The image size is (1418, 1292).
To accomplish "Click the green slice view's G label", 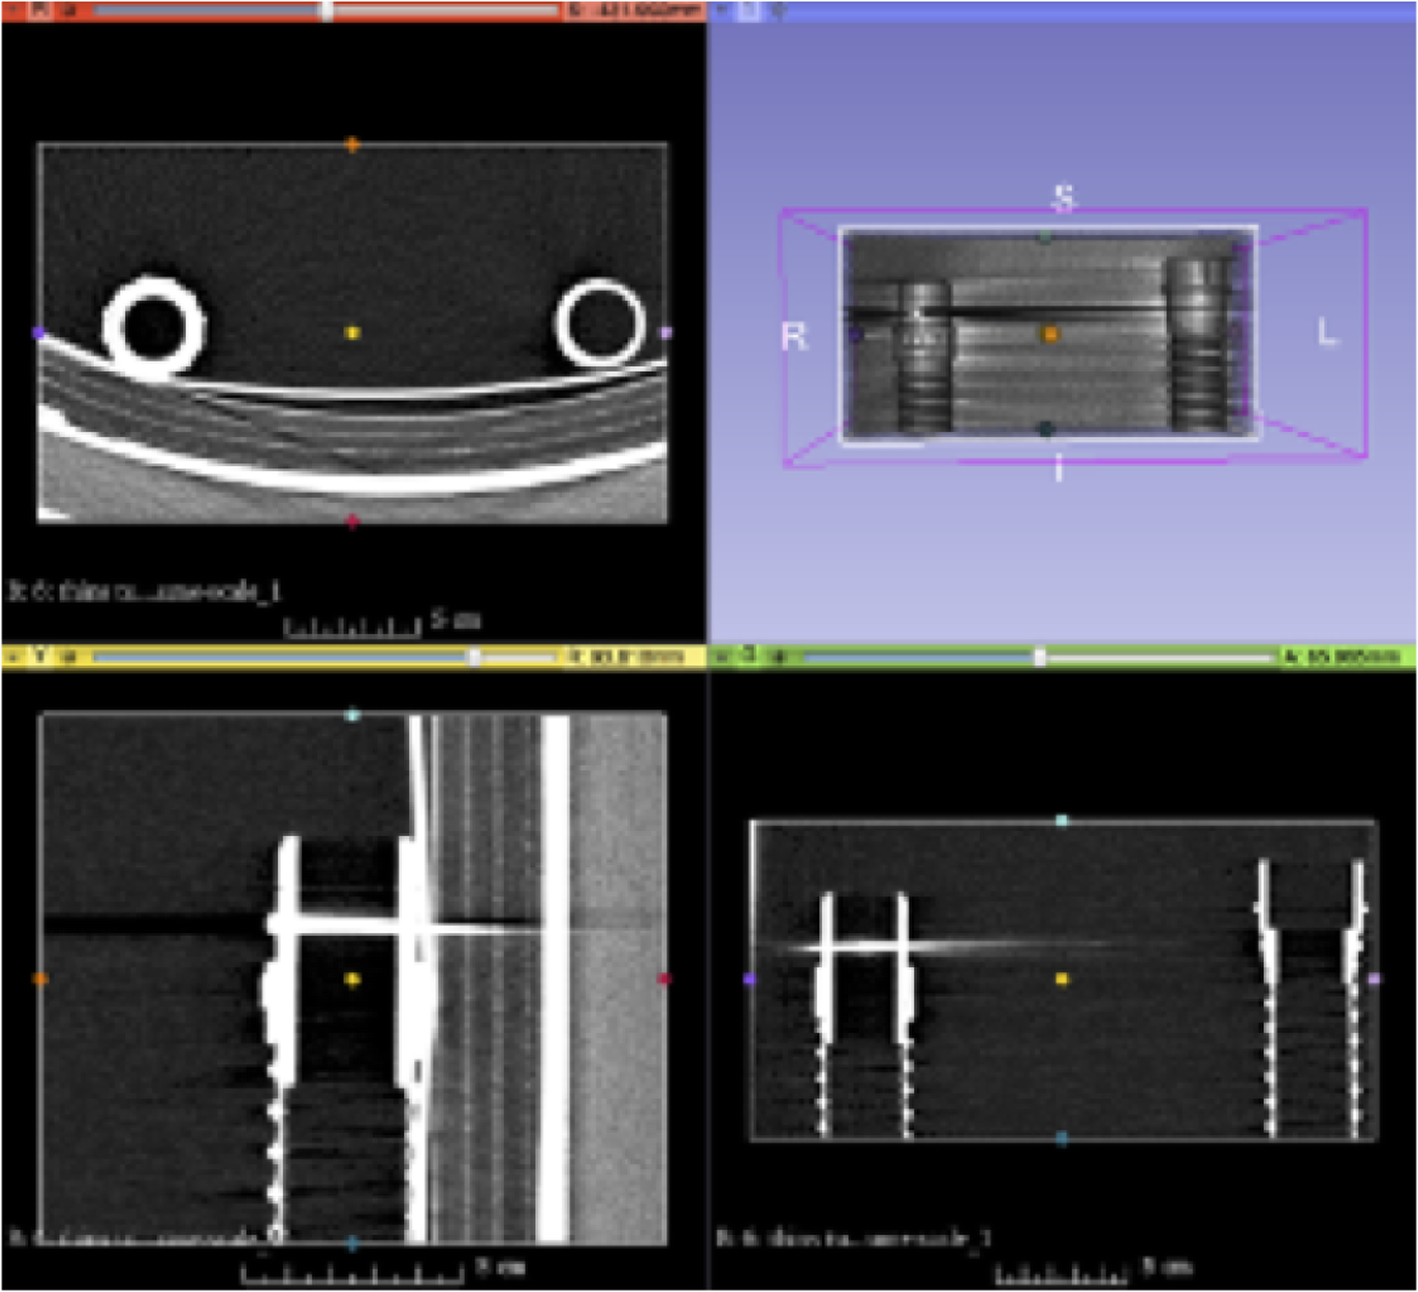I will click(x=748, y=656).
